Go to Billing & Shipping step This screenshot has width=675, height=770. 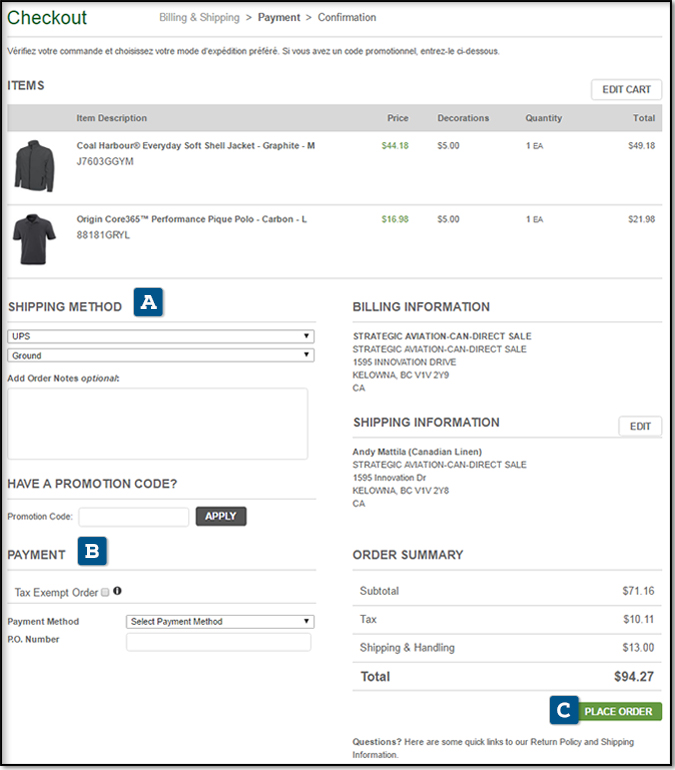199,18
